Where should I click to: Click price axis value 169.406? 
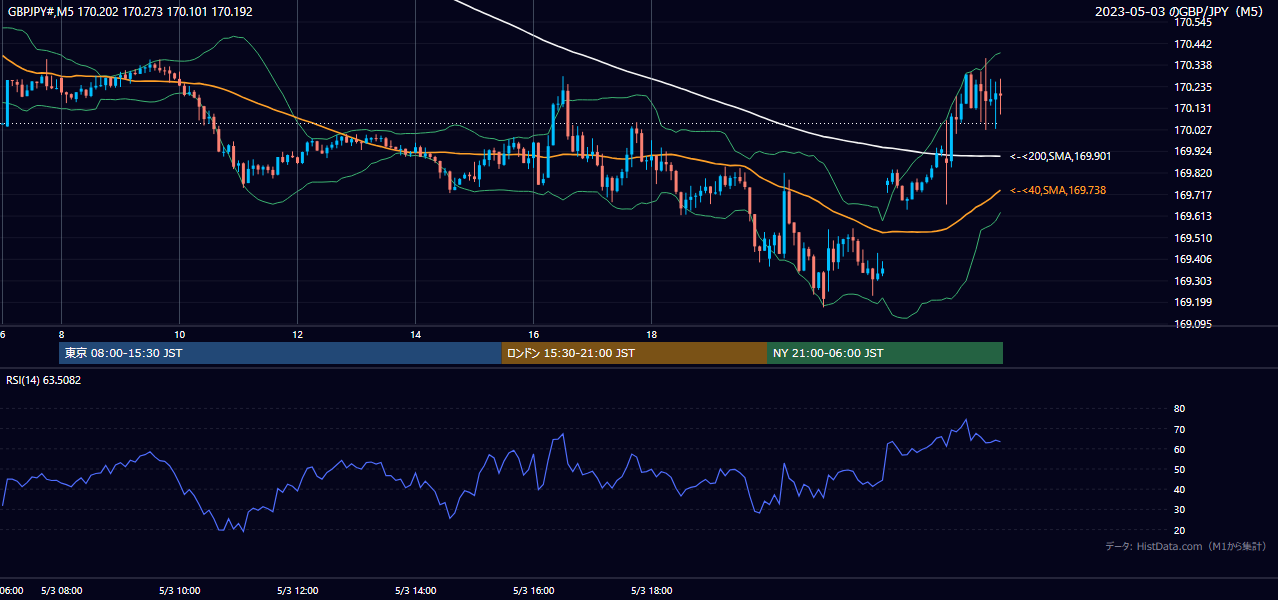coord(1193,259)
